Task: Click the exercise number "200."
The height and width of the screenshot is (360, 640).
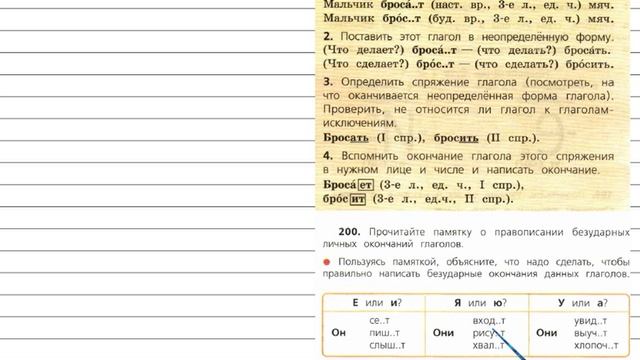Action: point(349,232)
